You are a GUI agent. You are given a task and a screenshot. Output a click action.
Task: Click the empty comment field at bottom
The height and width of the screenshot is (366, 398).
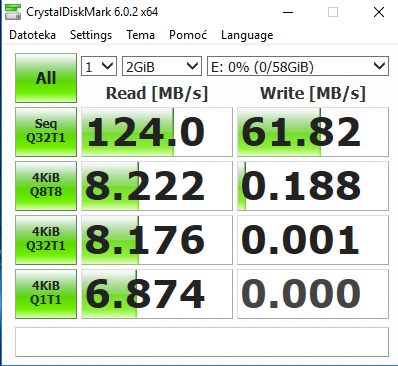[202, 342]
